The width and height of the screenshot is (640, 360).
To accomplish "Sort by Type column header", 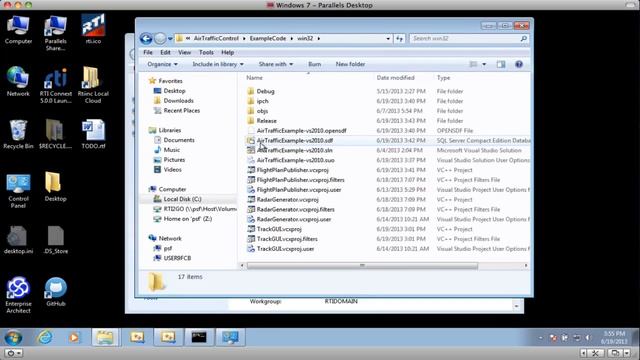I will (x=443, y=78).
